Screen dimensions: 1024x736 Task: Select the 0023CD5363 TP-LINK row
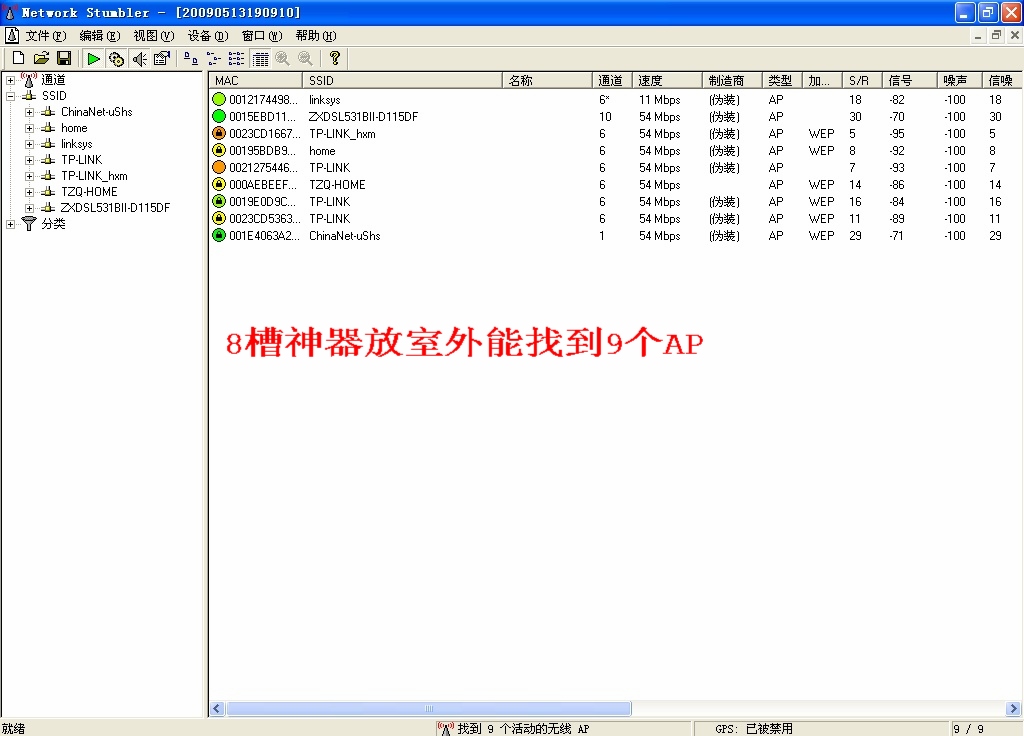pos(614,219)
